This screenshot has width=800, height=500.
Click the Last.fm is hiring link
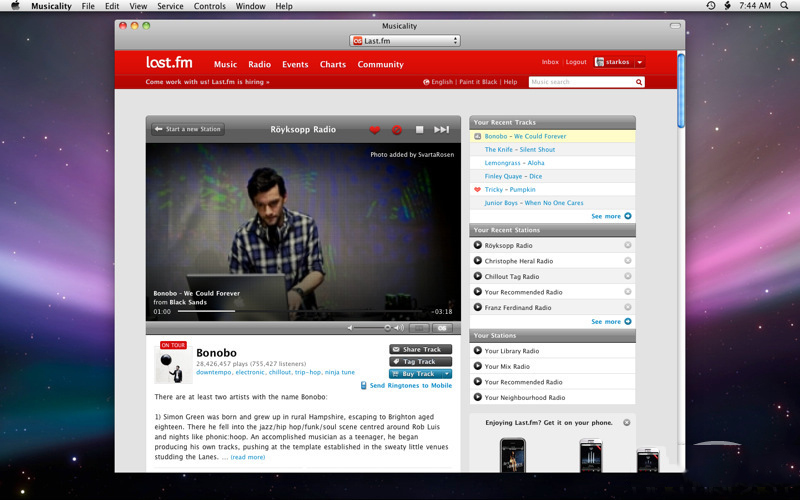(x=207, y=82)
